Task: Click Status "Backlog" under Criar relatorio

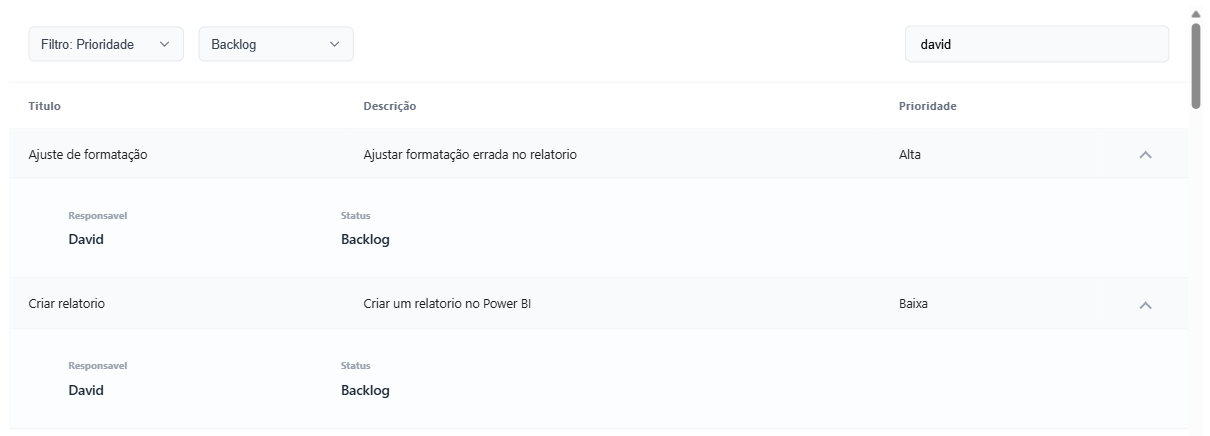Action: point(365,391)
